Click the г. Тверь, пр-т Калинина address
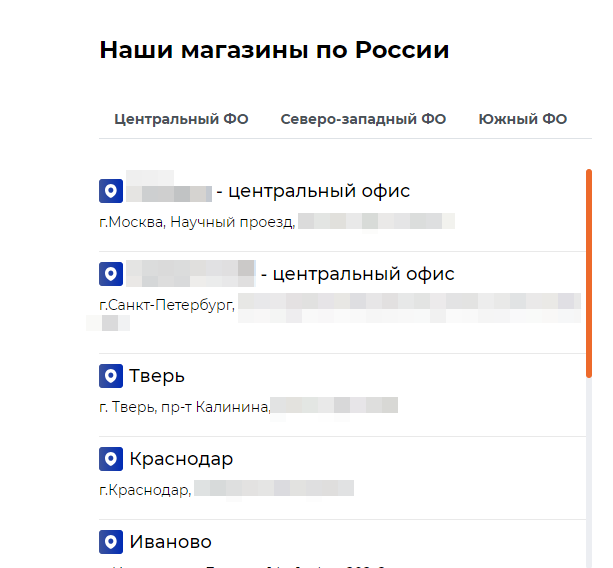 click(x=185, y=406)
